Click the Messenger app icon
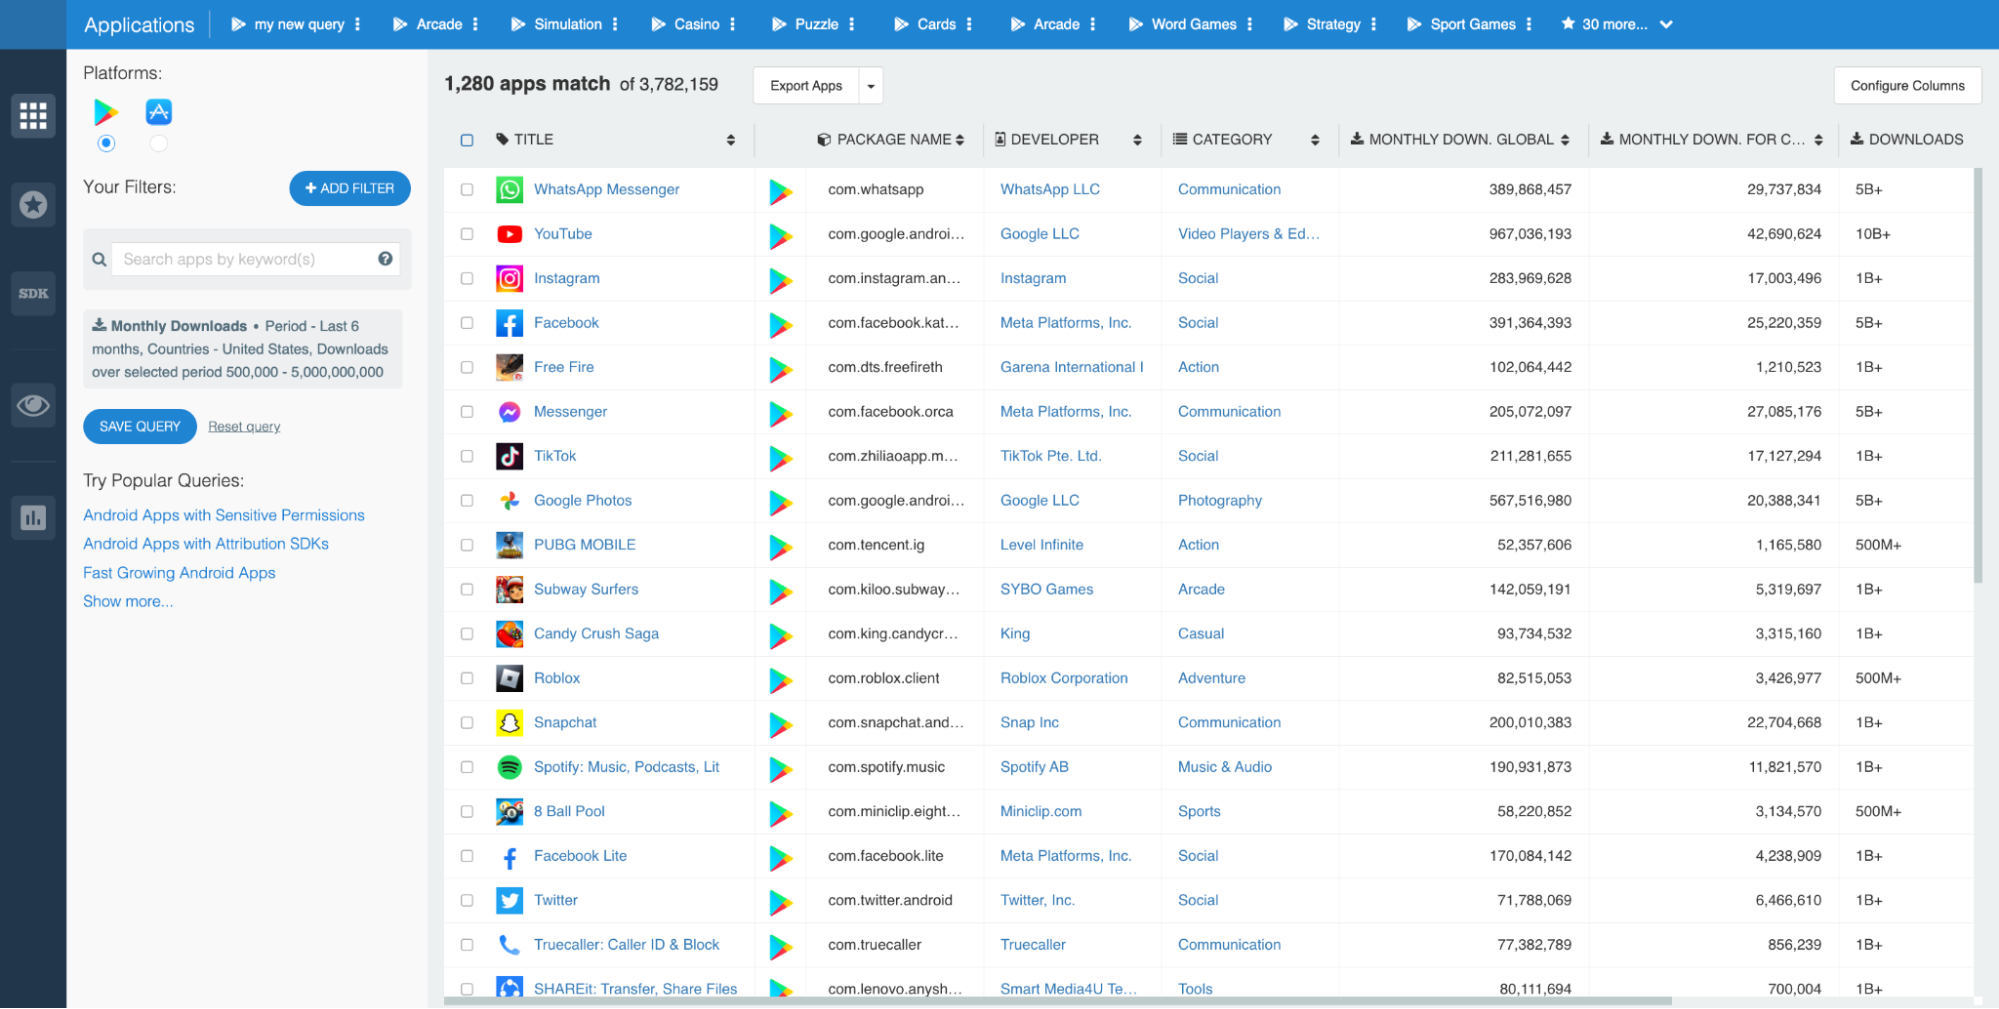Screen dimensions: 1999x1009 (509, 412)
